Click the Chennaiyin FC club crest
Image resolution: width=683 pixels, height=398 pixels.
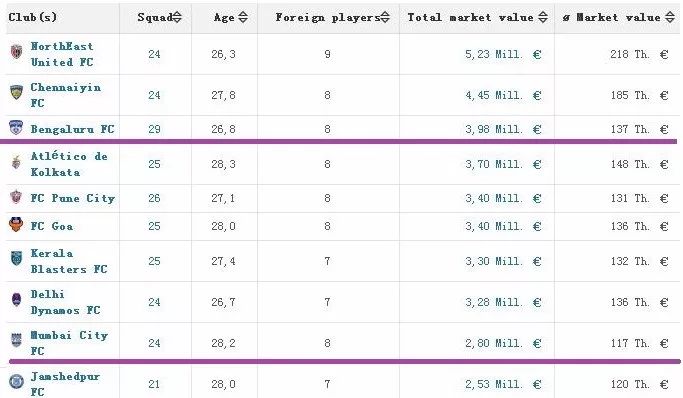pos(17,92)
